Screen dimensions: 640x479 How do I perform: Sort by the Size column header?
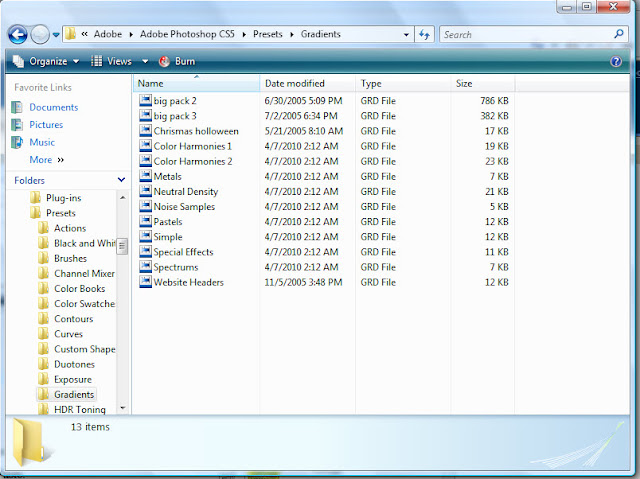click(x=483, y=84)
